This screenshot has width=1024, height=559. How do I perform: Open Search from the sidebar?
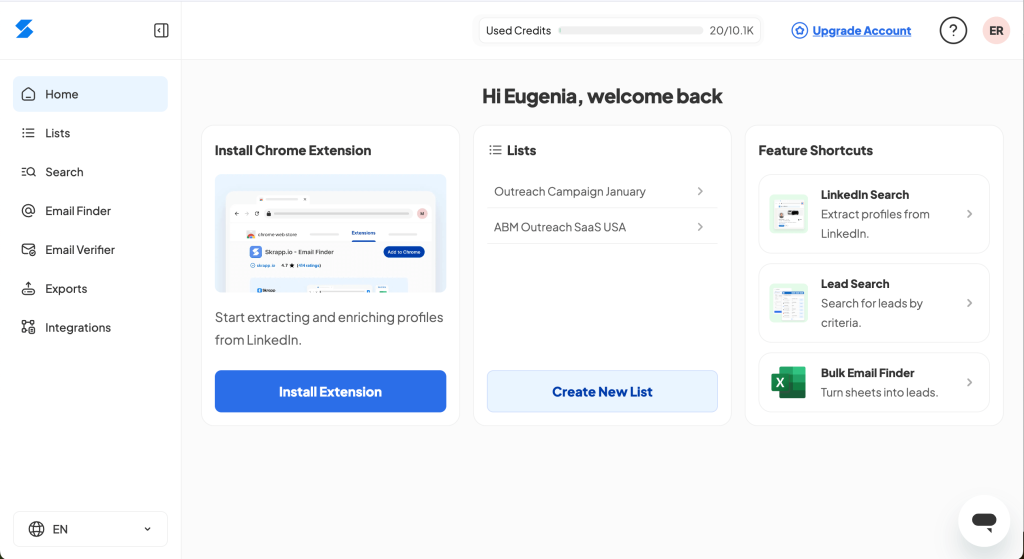(90, 172)
